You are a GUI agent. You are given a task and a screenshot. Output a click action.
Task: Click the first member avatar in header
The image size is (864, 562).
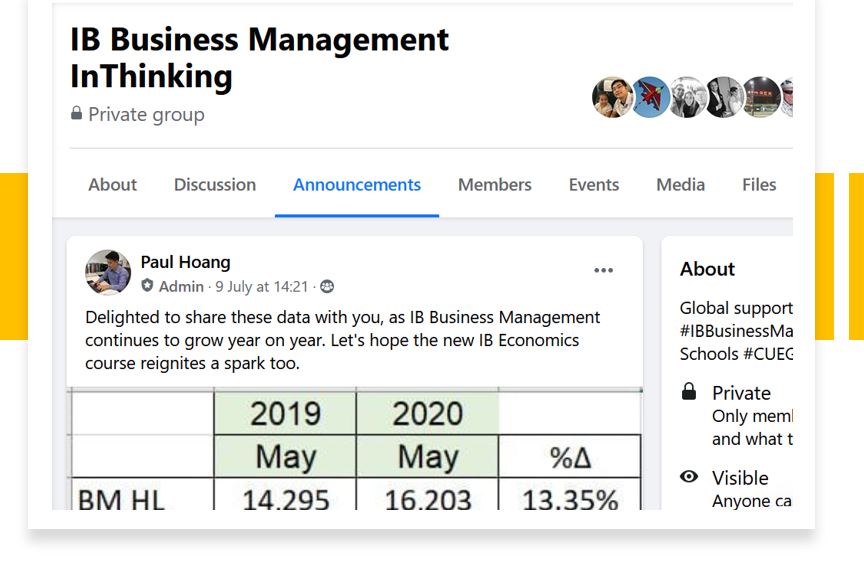coord(611,97)
